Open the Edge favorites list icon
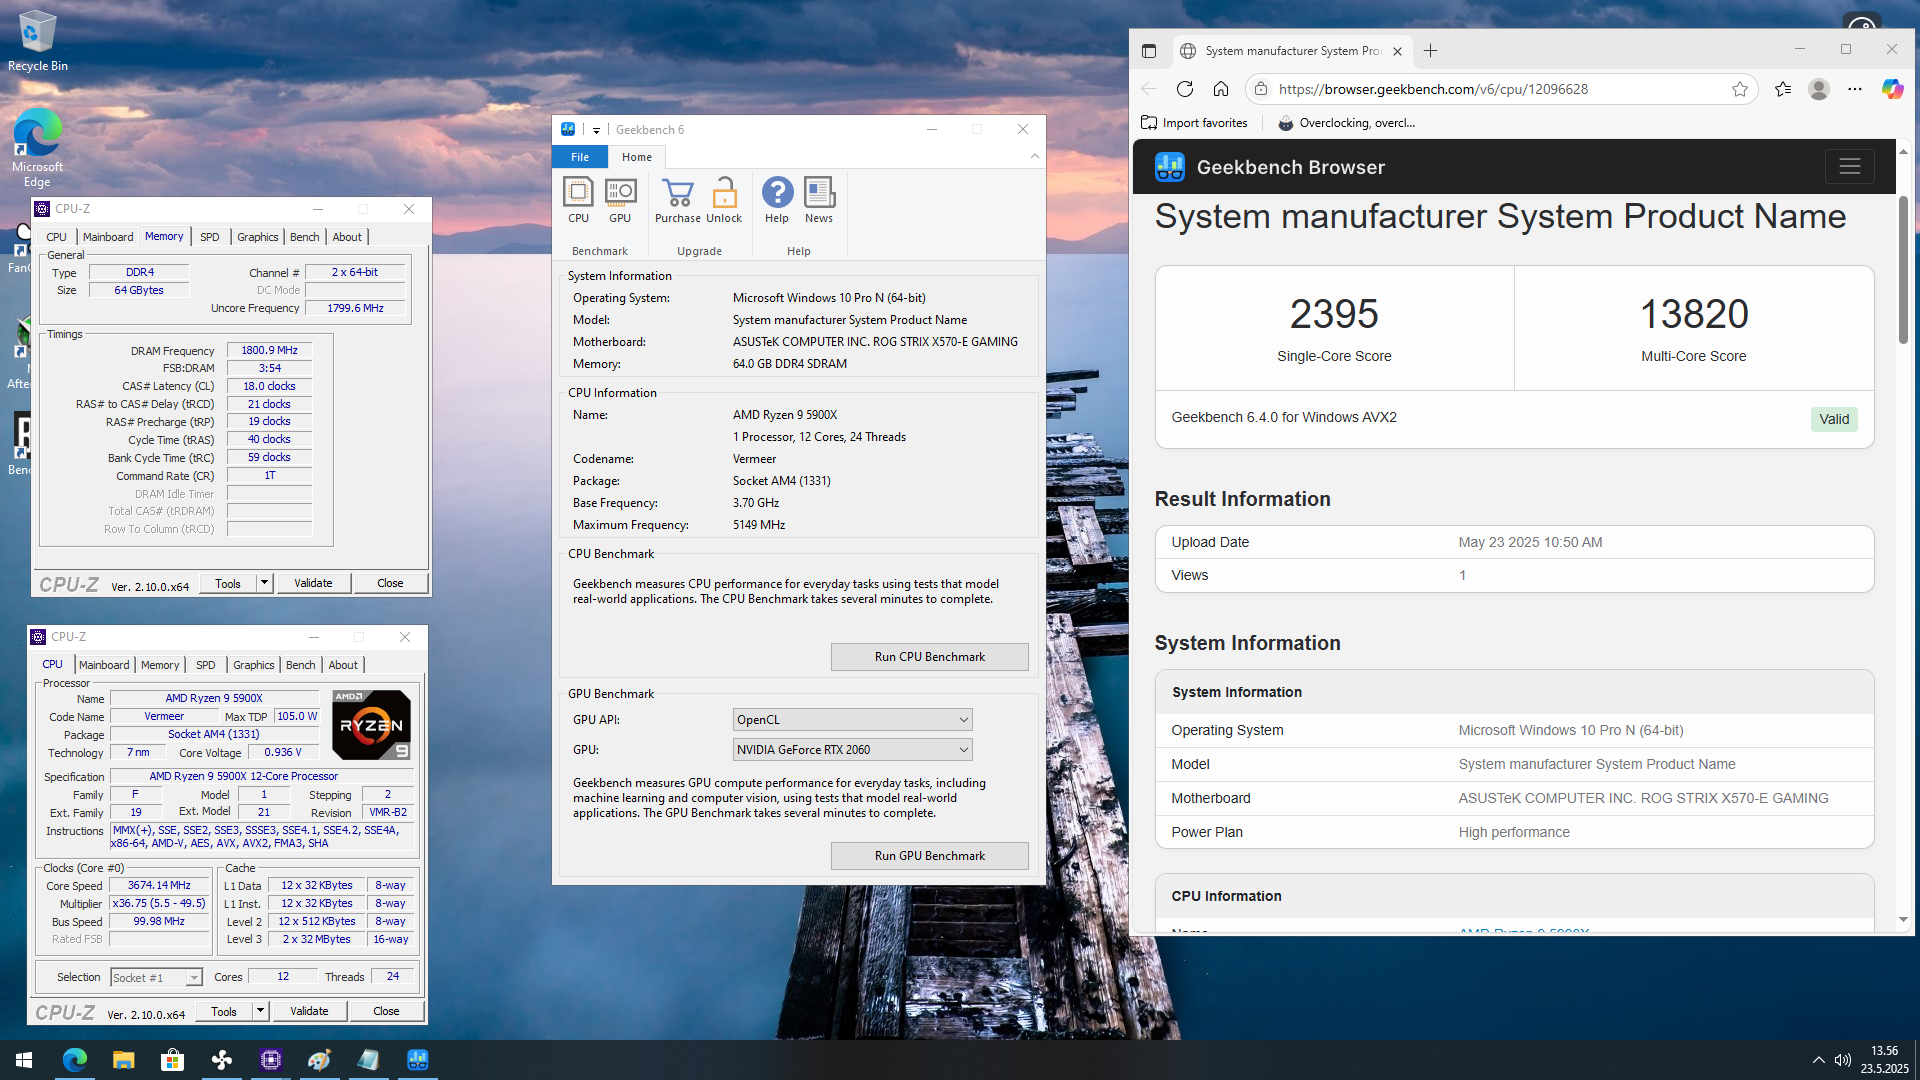This screenshot has width=1920, height=1080. 1783,89
